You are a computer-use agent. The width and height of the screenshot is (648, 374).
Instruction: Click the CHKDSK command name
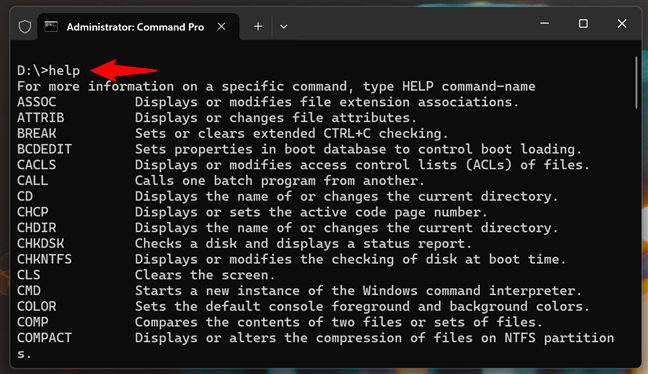tap(40, 243)
